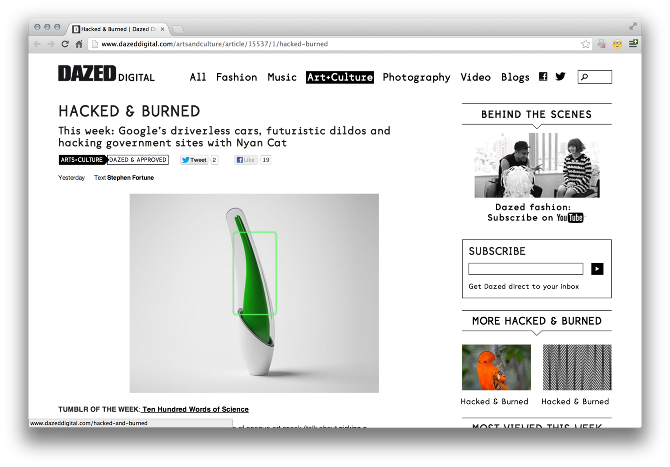Open Dazed Facebook page icon
The height and width of the screenshot is (467, 670).
[x=543, y=76]
